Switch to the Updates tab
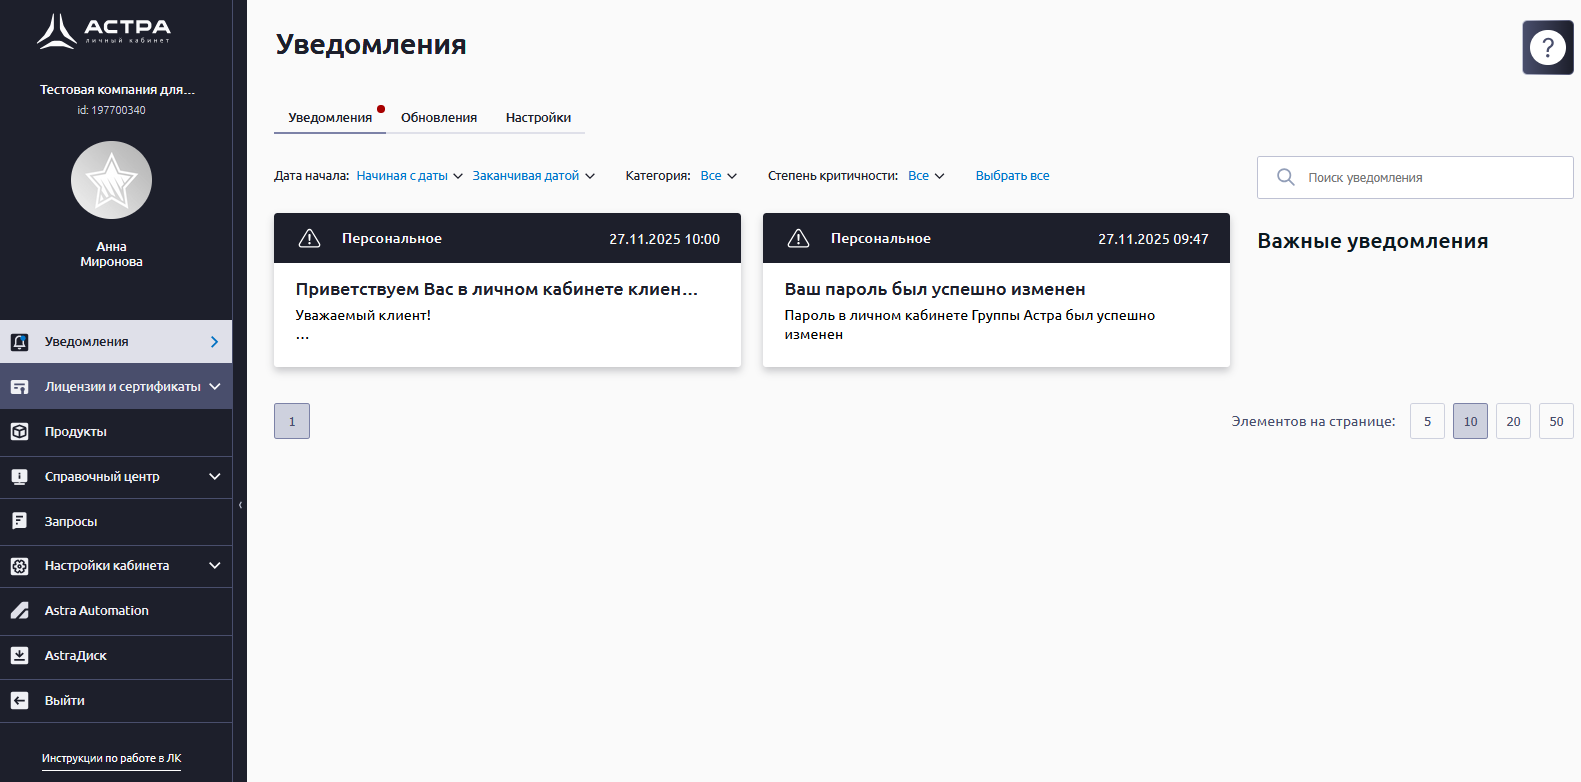Screen dimensions: 1581x782 pyautogui.click(x=439, y=118)
